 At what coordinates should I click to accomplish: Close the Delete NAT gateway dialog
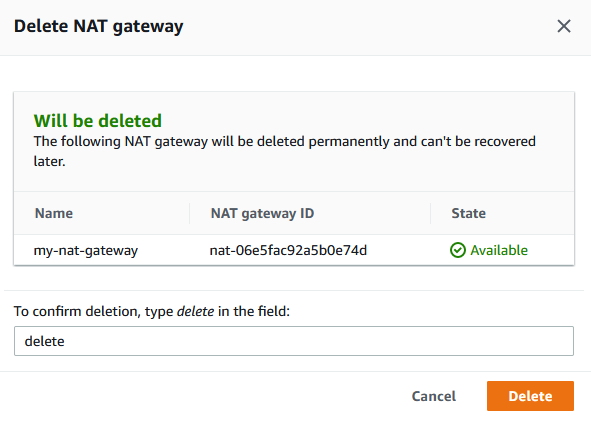coord(564,26)
